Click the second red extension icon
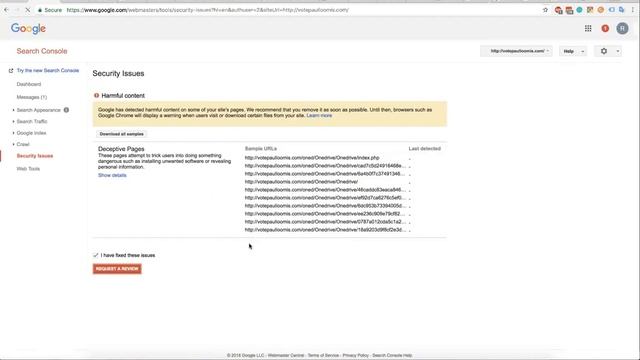Viewport: 640px width, 360px height. point(569,10)
